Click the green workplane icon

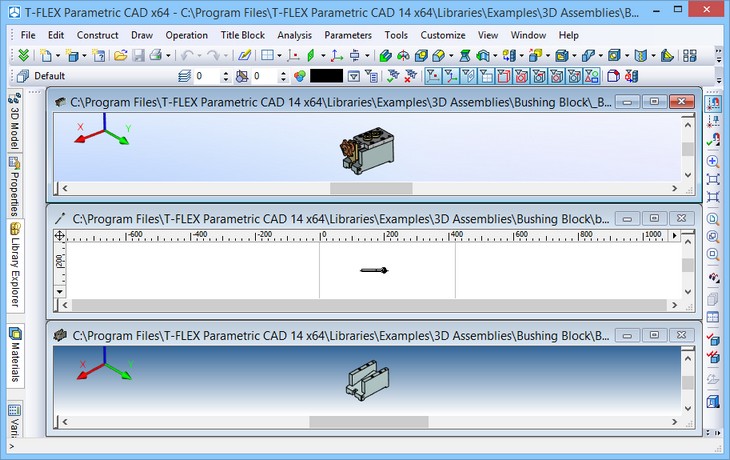click(311, 56)
